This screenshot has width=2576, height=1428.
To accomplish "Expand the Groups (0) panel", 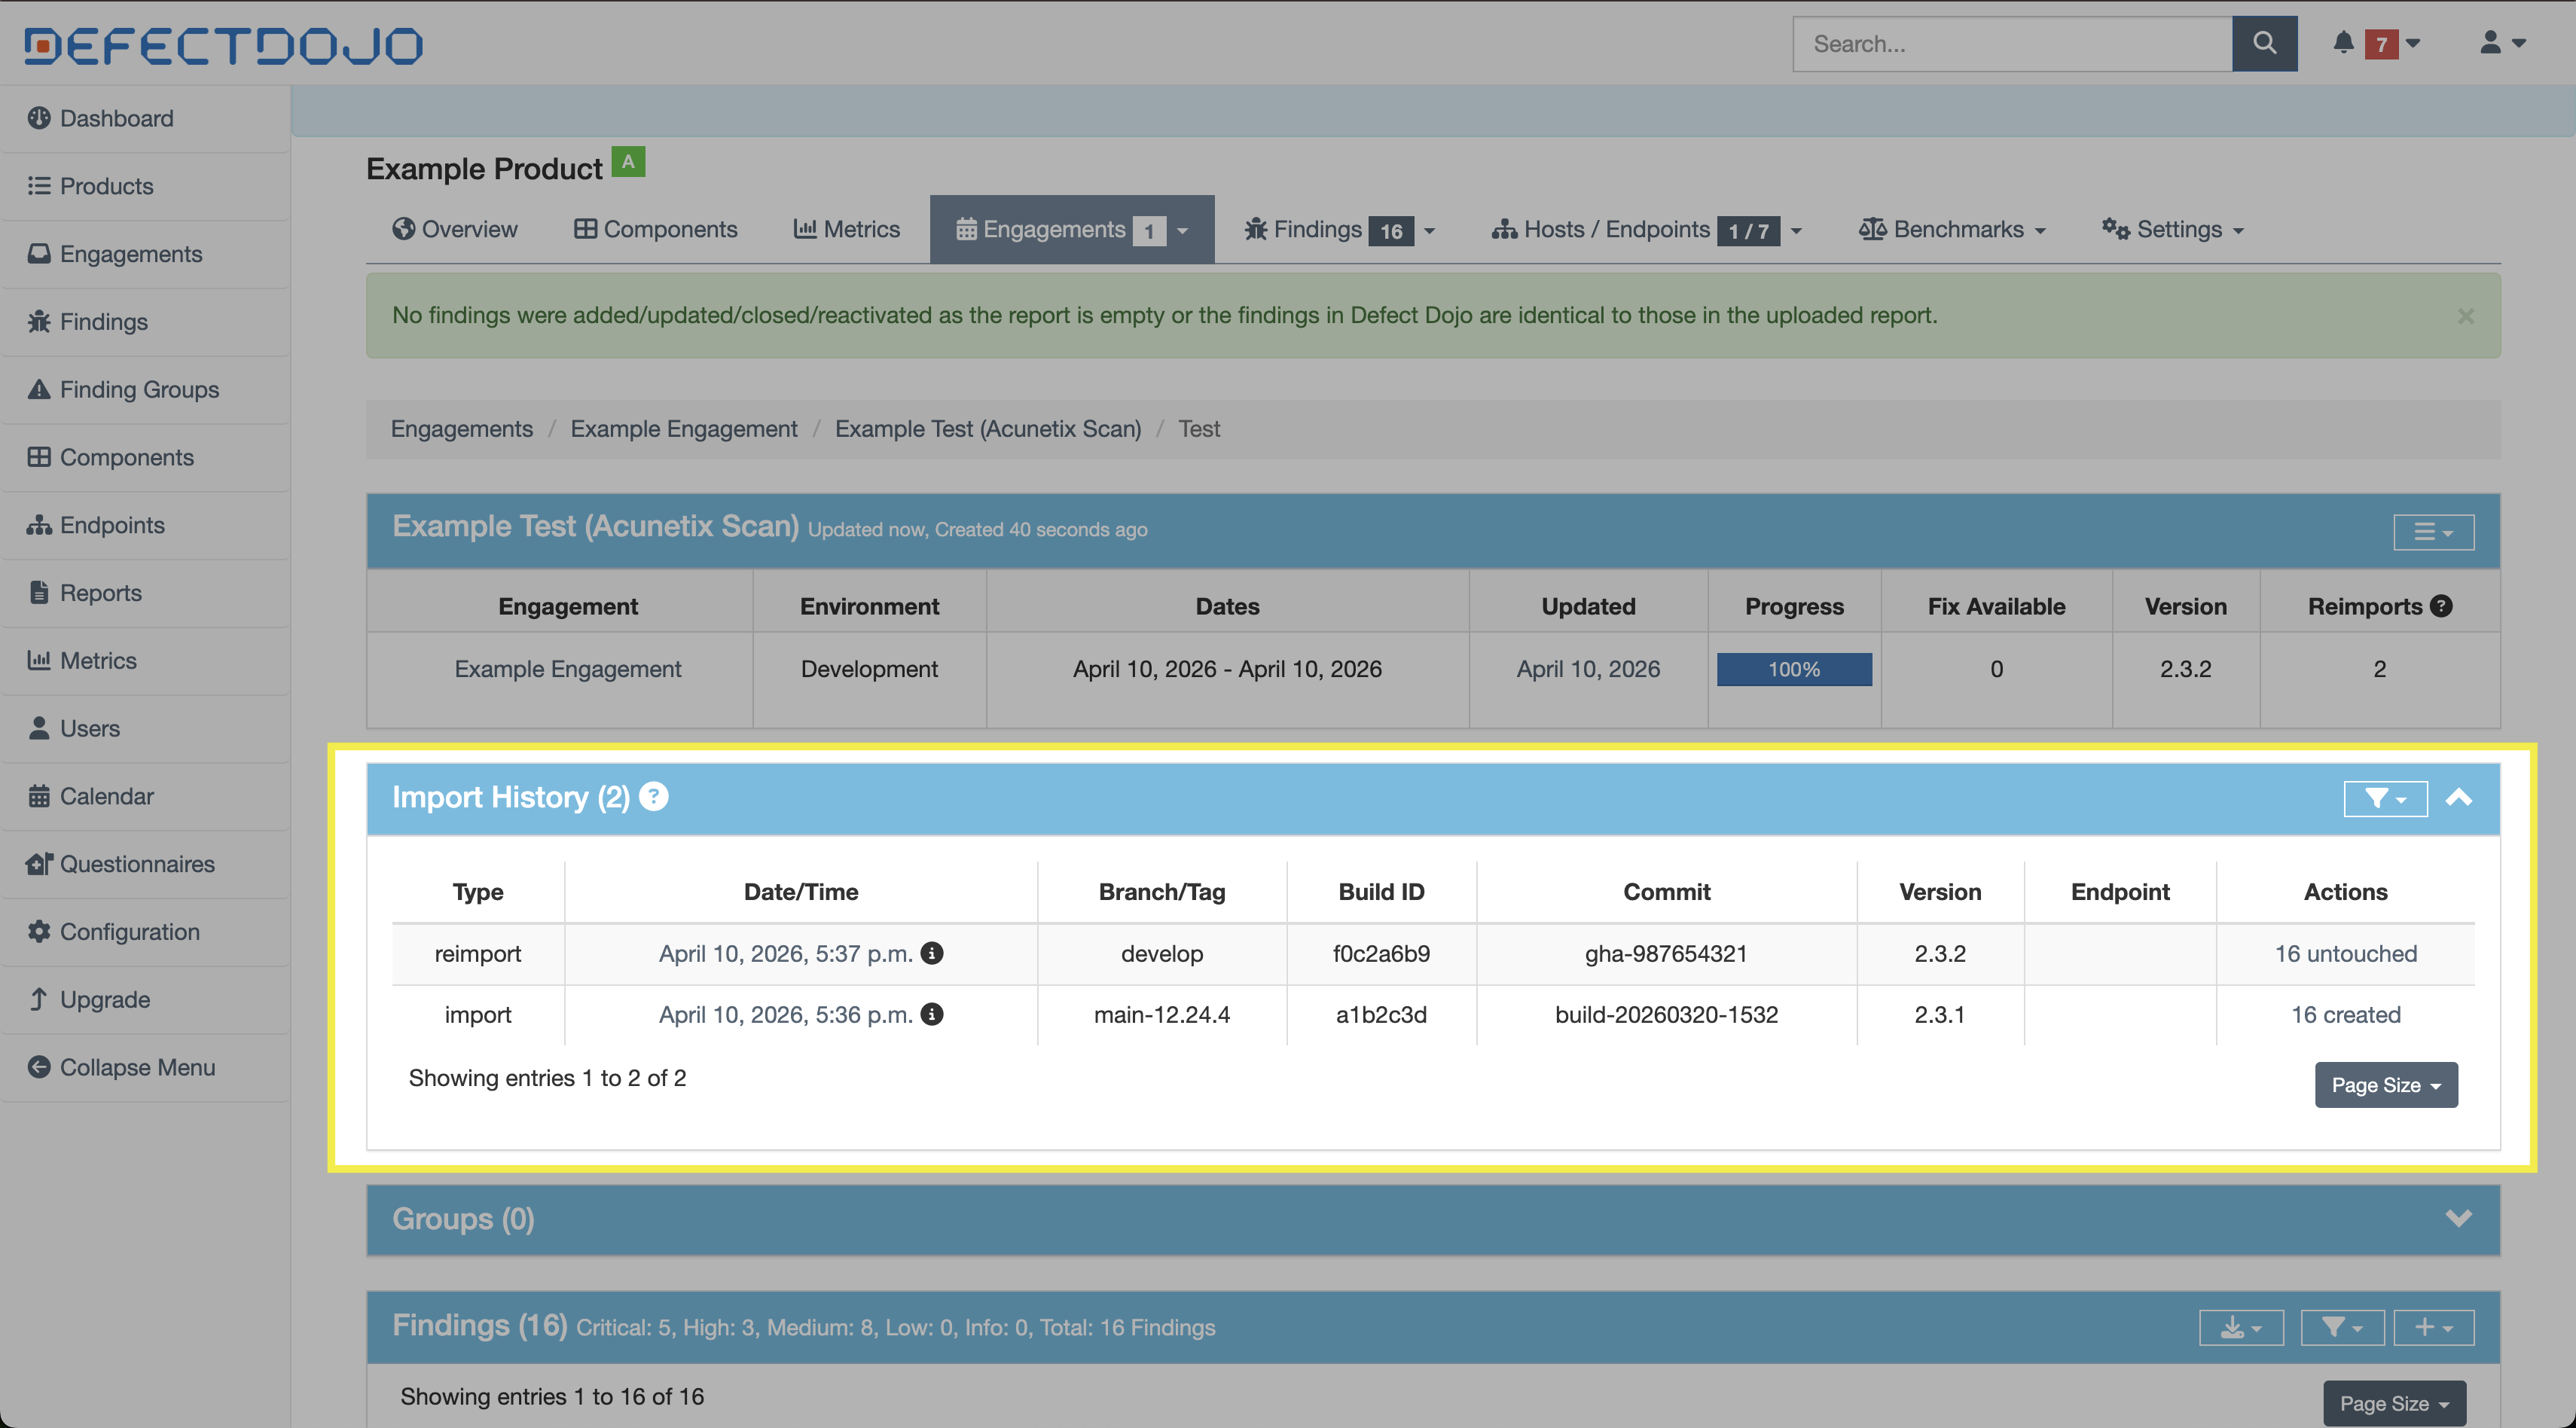I will coord(2459,1218).
